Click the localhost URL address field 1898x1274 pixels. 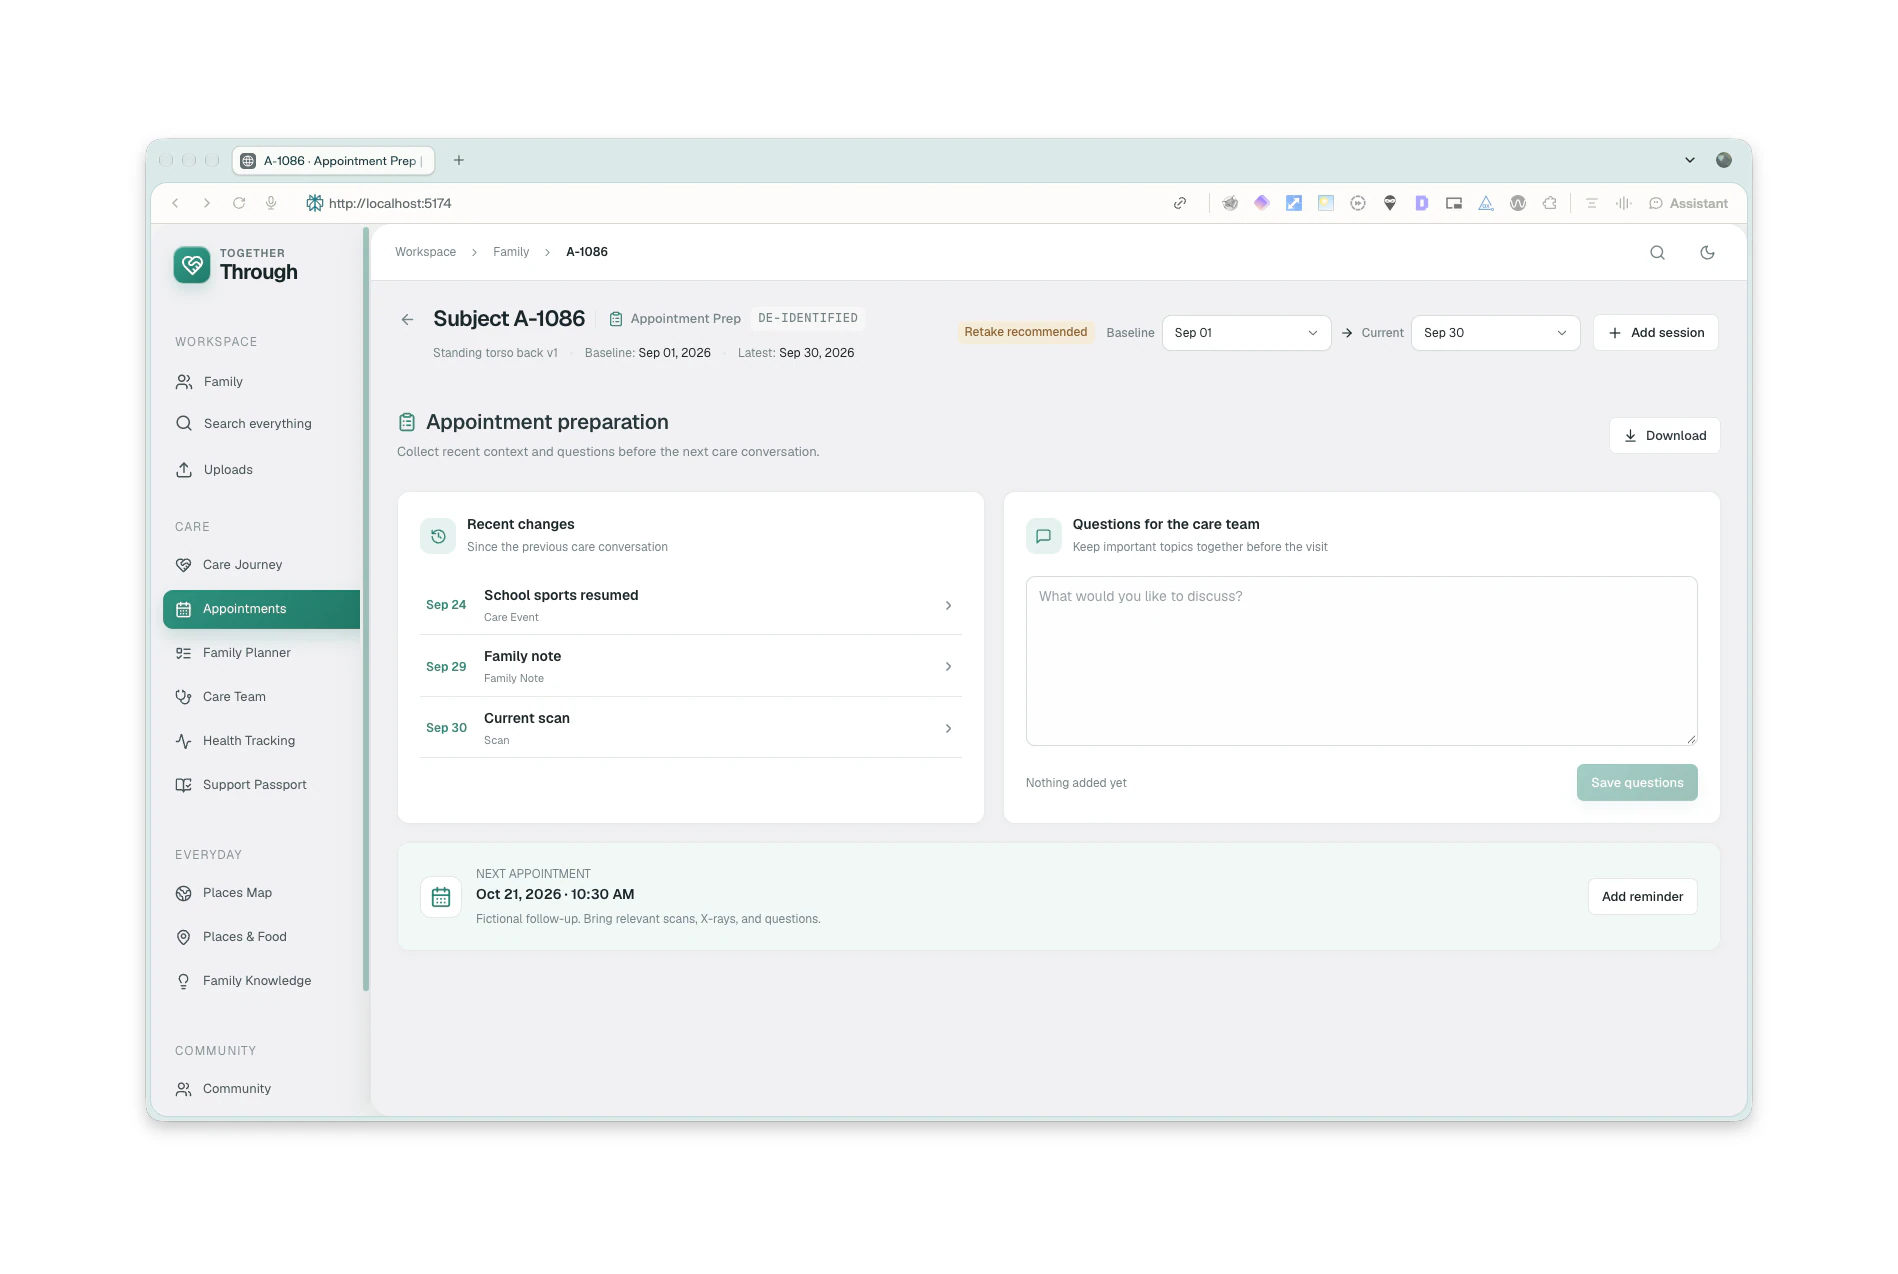pos(390,203)
